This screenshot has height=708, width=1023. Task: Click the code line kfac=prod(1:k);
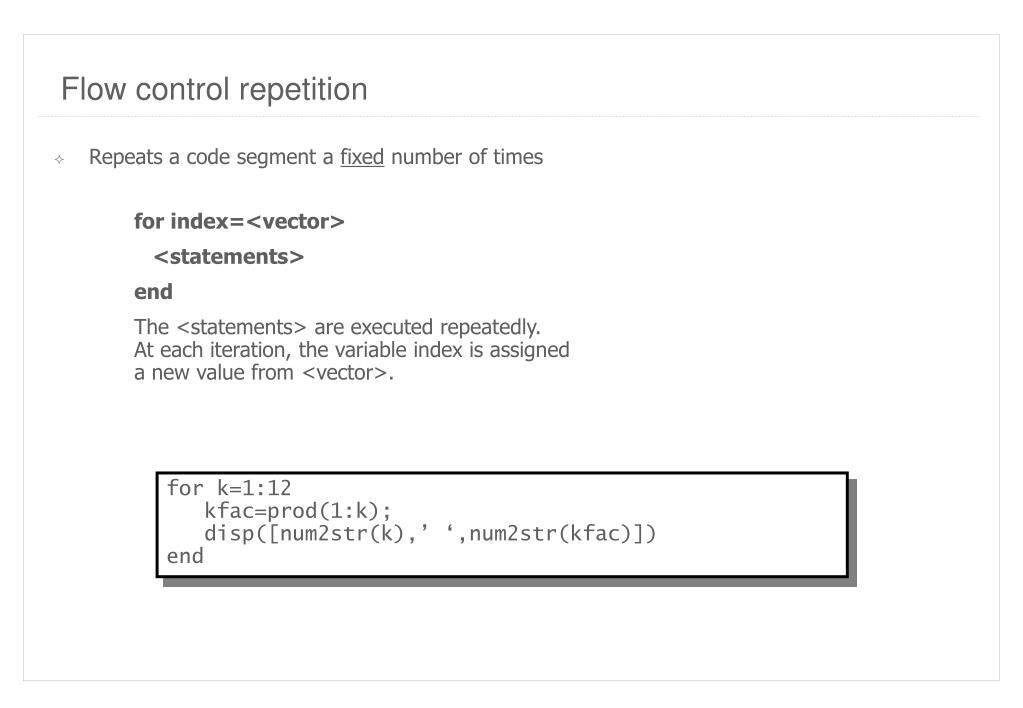click(x=298, y=511)
